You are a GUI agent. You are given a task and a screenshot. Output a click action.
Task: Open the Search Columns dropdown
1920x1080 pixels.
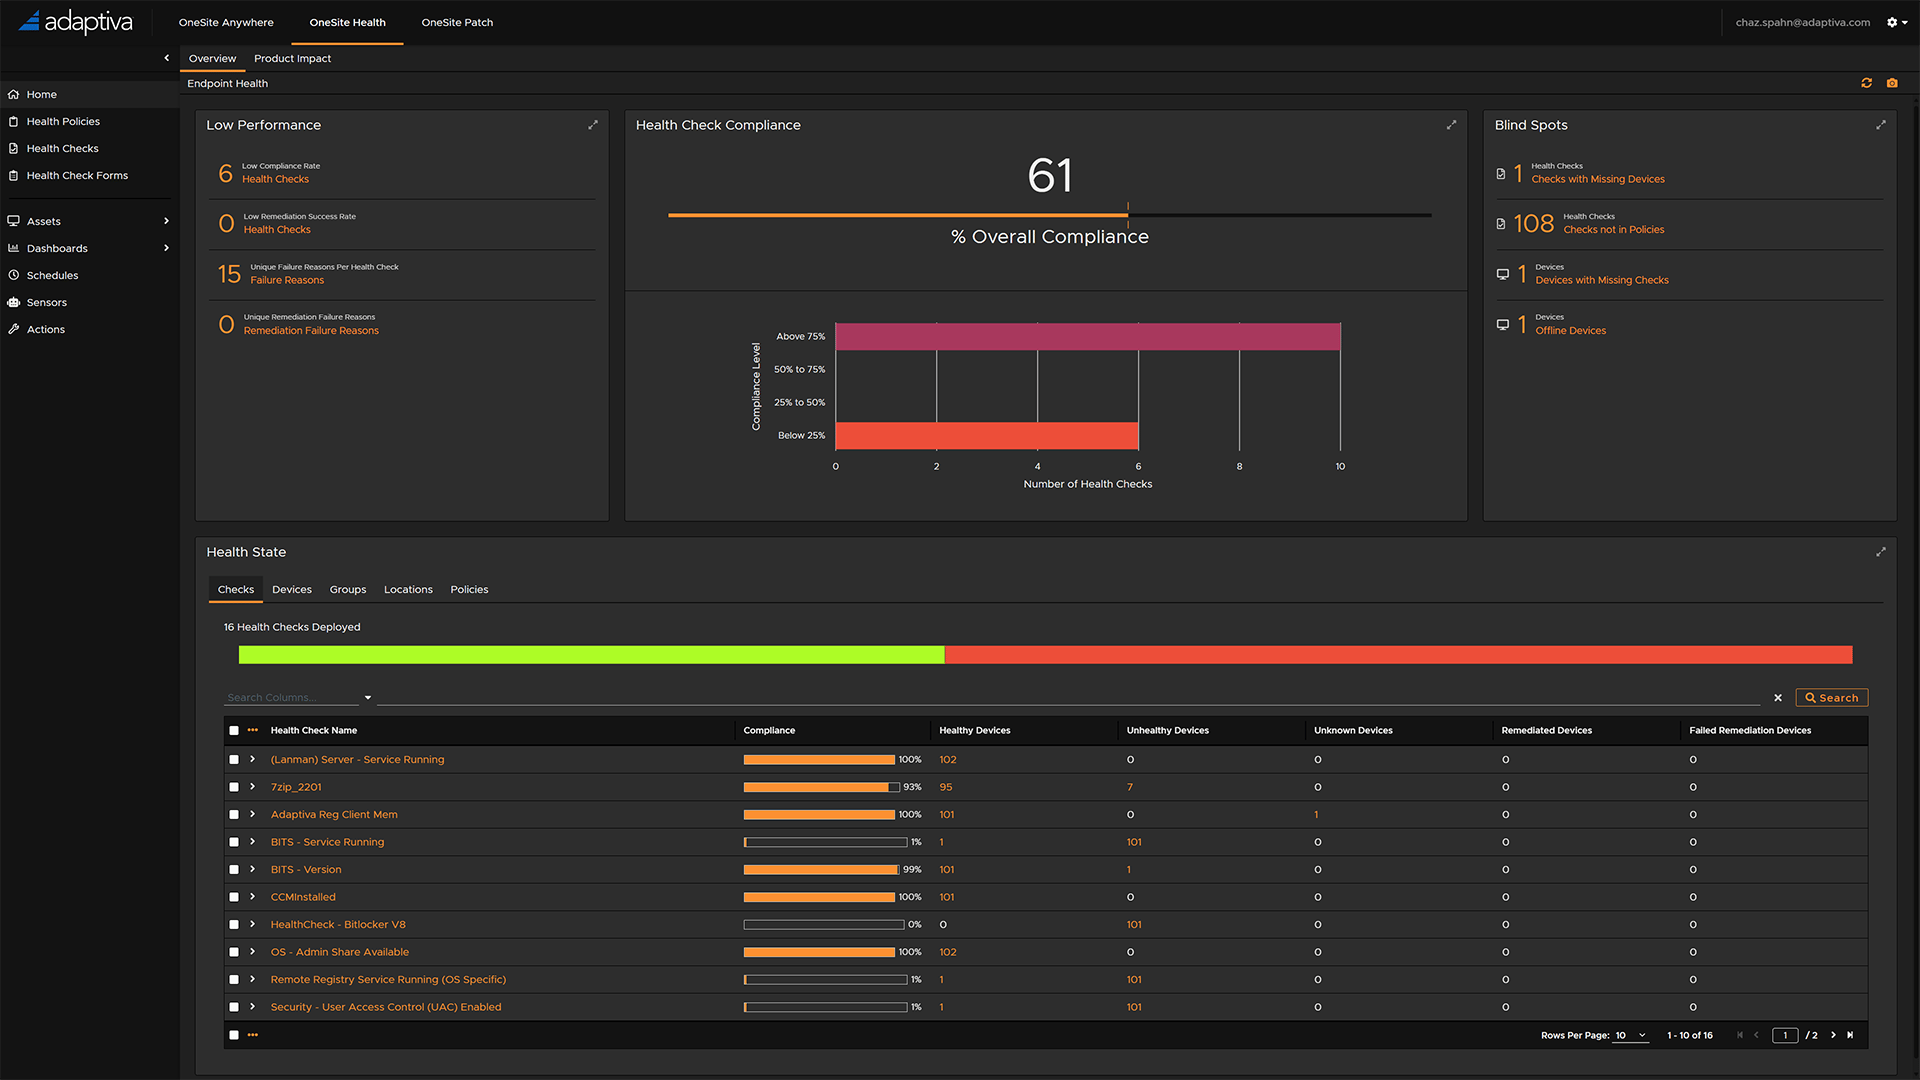(368, 698)
